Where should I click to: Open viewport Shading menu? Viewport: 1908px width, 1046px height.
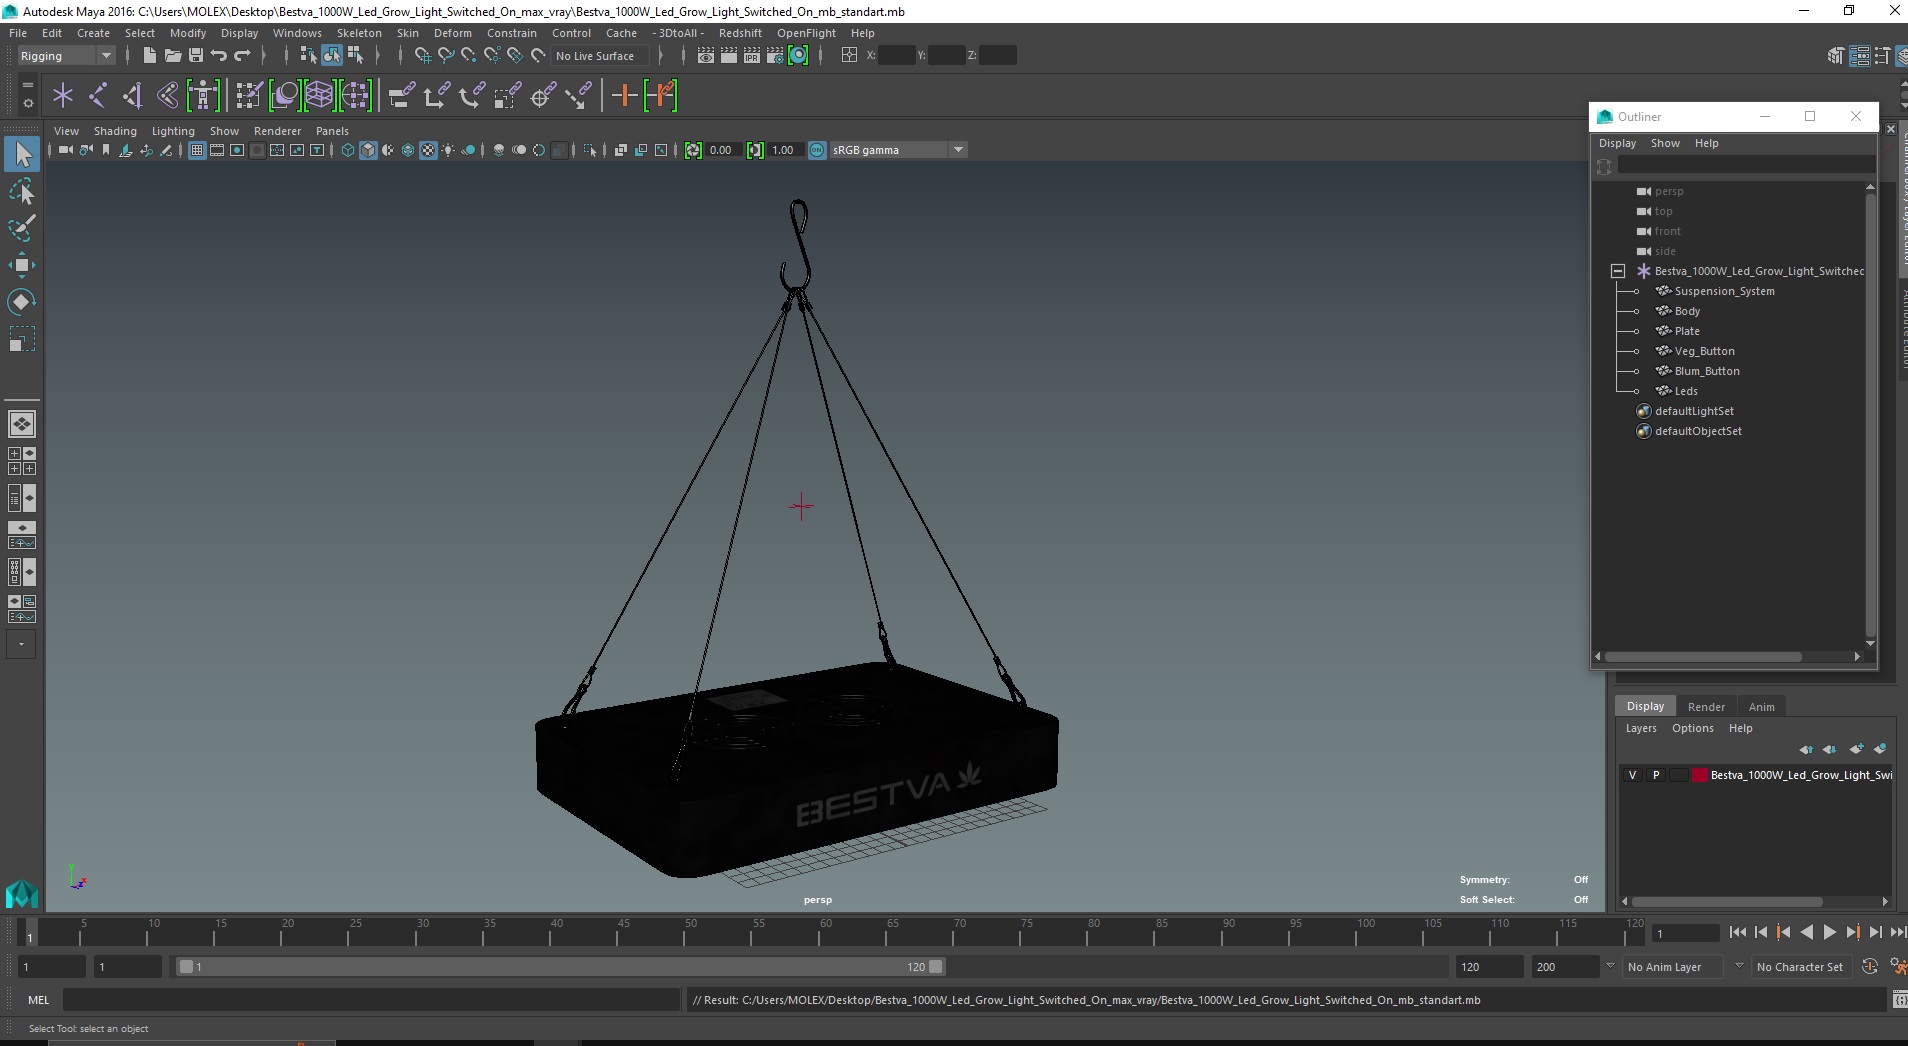tap(115, 131)
